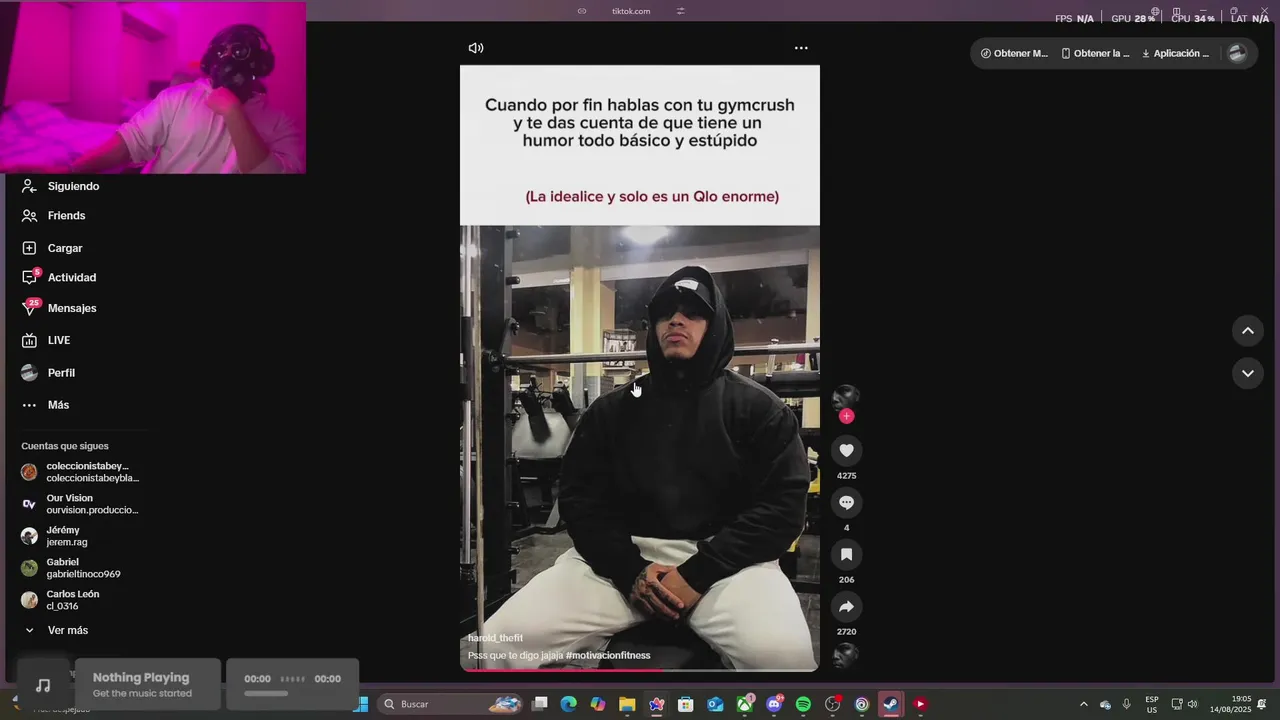Open the #motivacionfitness hashtag
The width and height of the screenshot is (1280, 720).
pyautogui.click(x=608, y=656)
